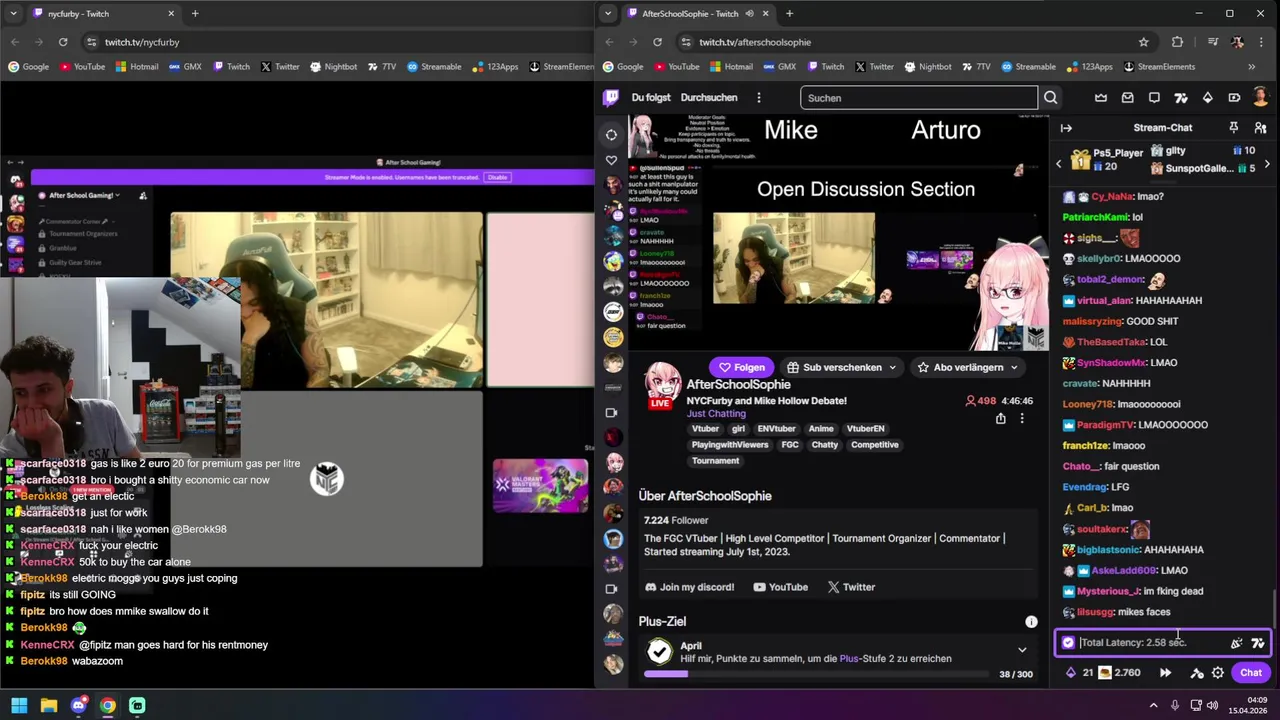Click the top target icon in left sidebar
1280x720 pixels.
(611, 135)
